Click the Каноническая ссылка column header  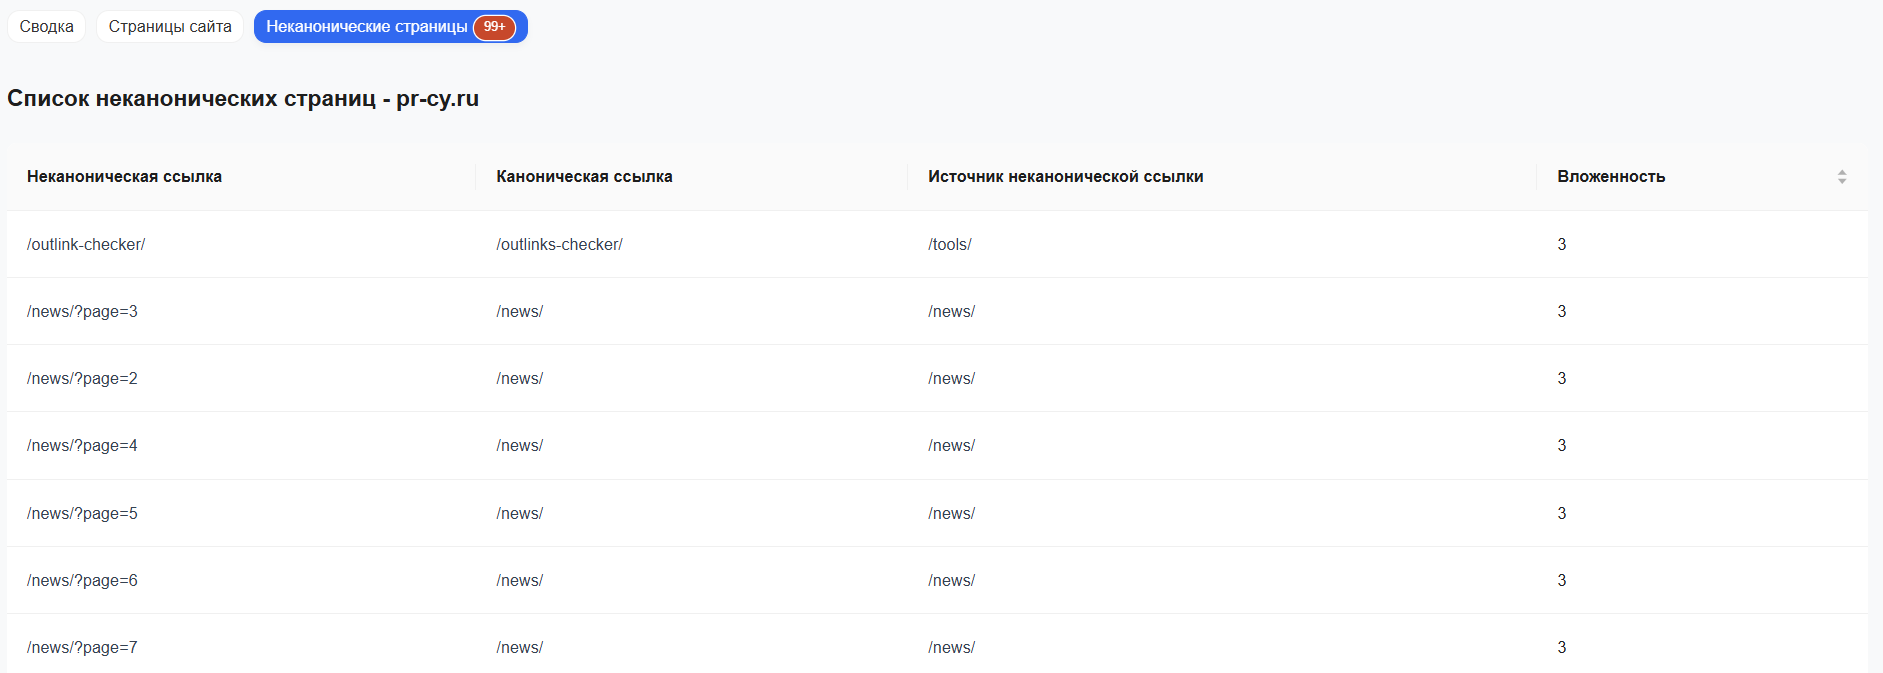(x=584, y=177)
